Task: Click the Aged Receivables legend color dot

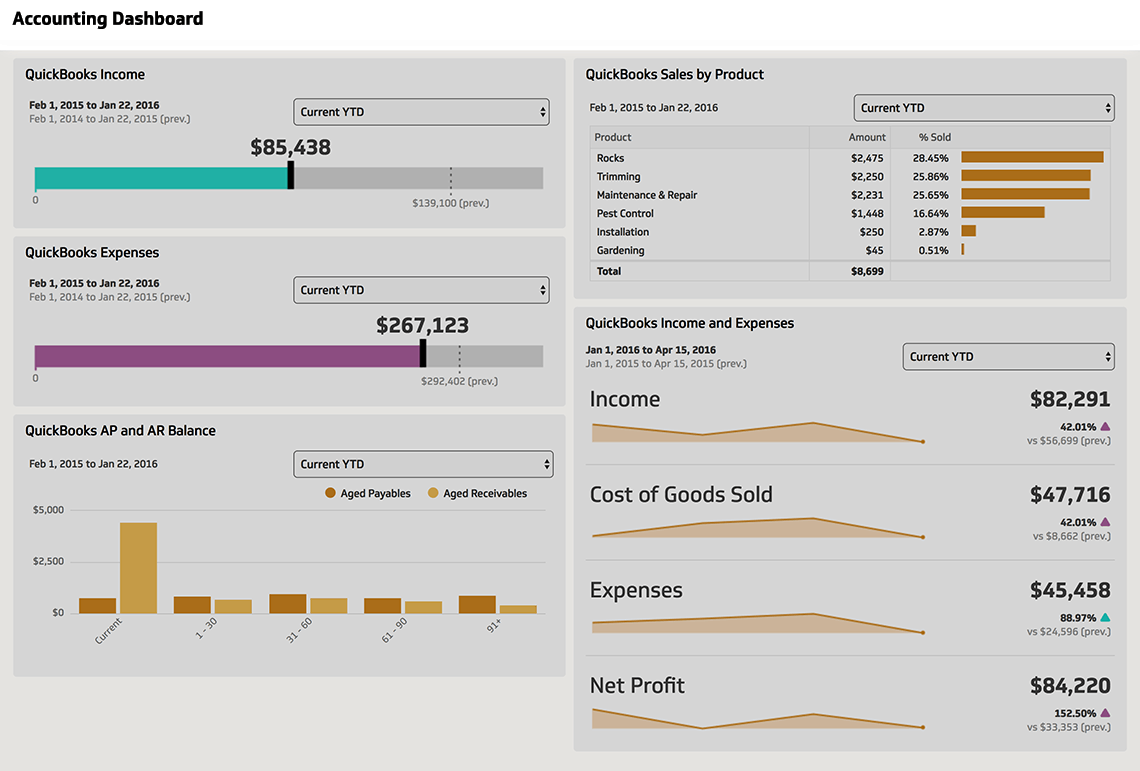Action: (433, 493)
